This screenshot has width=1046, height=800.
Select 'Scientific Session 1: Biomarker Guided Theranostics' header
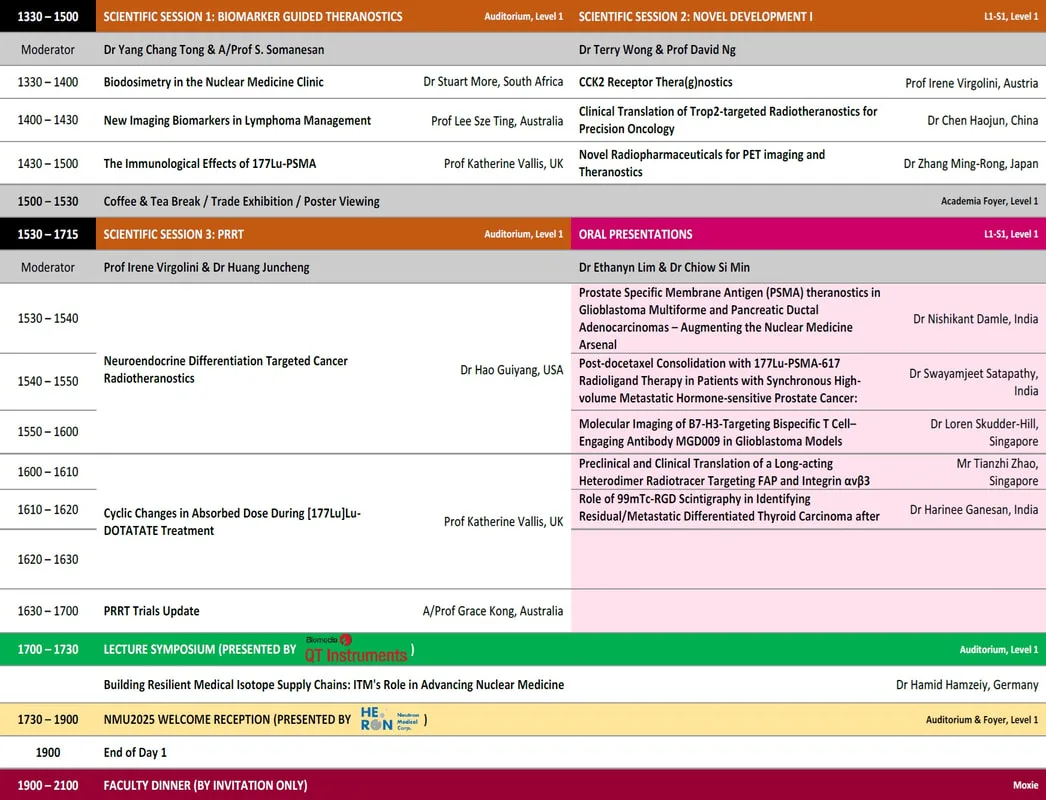pos(253,16)
